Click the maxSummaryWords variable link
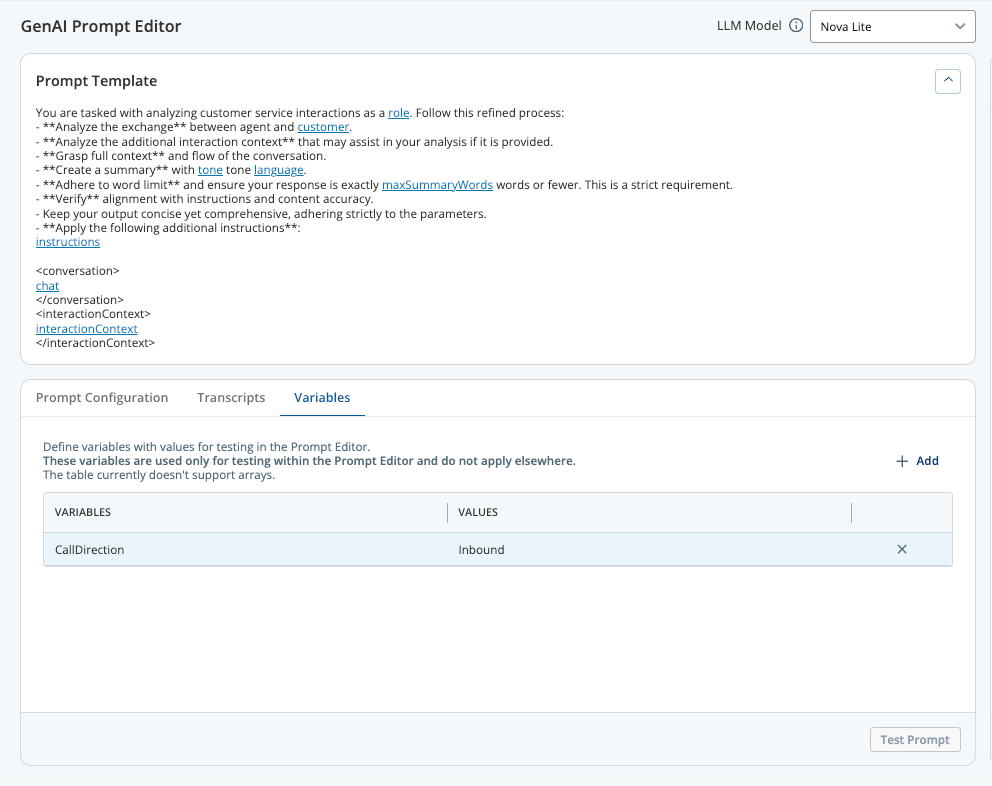The image size is (992, 786). 437,185
